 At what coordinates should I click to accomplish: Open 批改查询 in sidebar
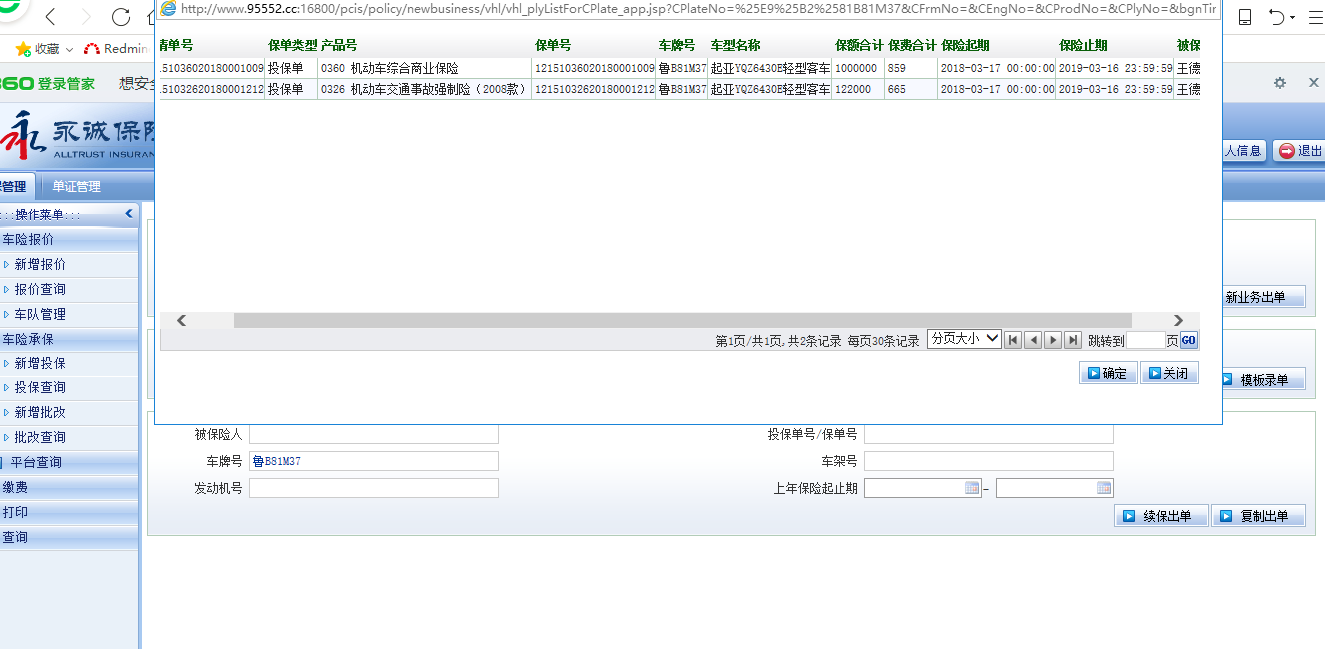[40, 437]
